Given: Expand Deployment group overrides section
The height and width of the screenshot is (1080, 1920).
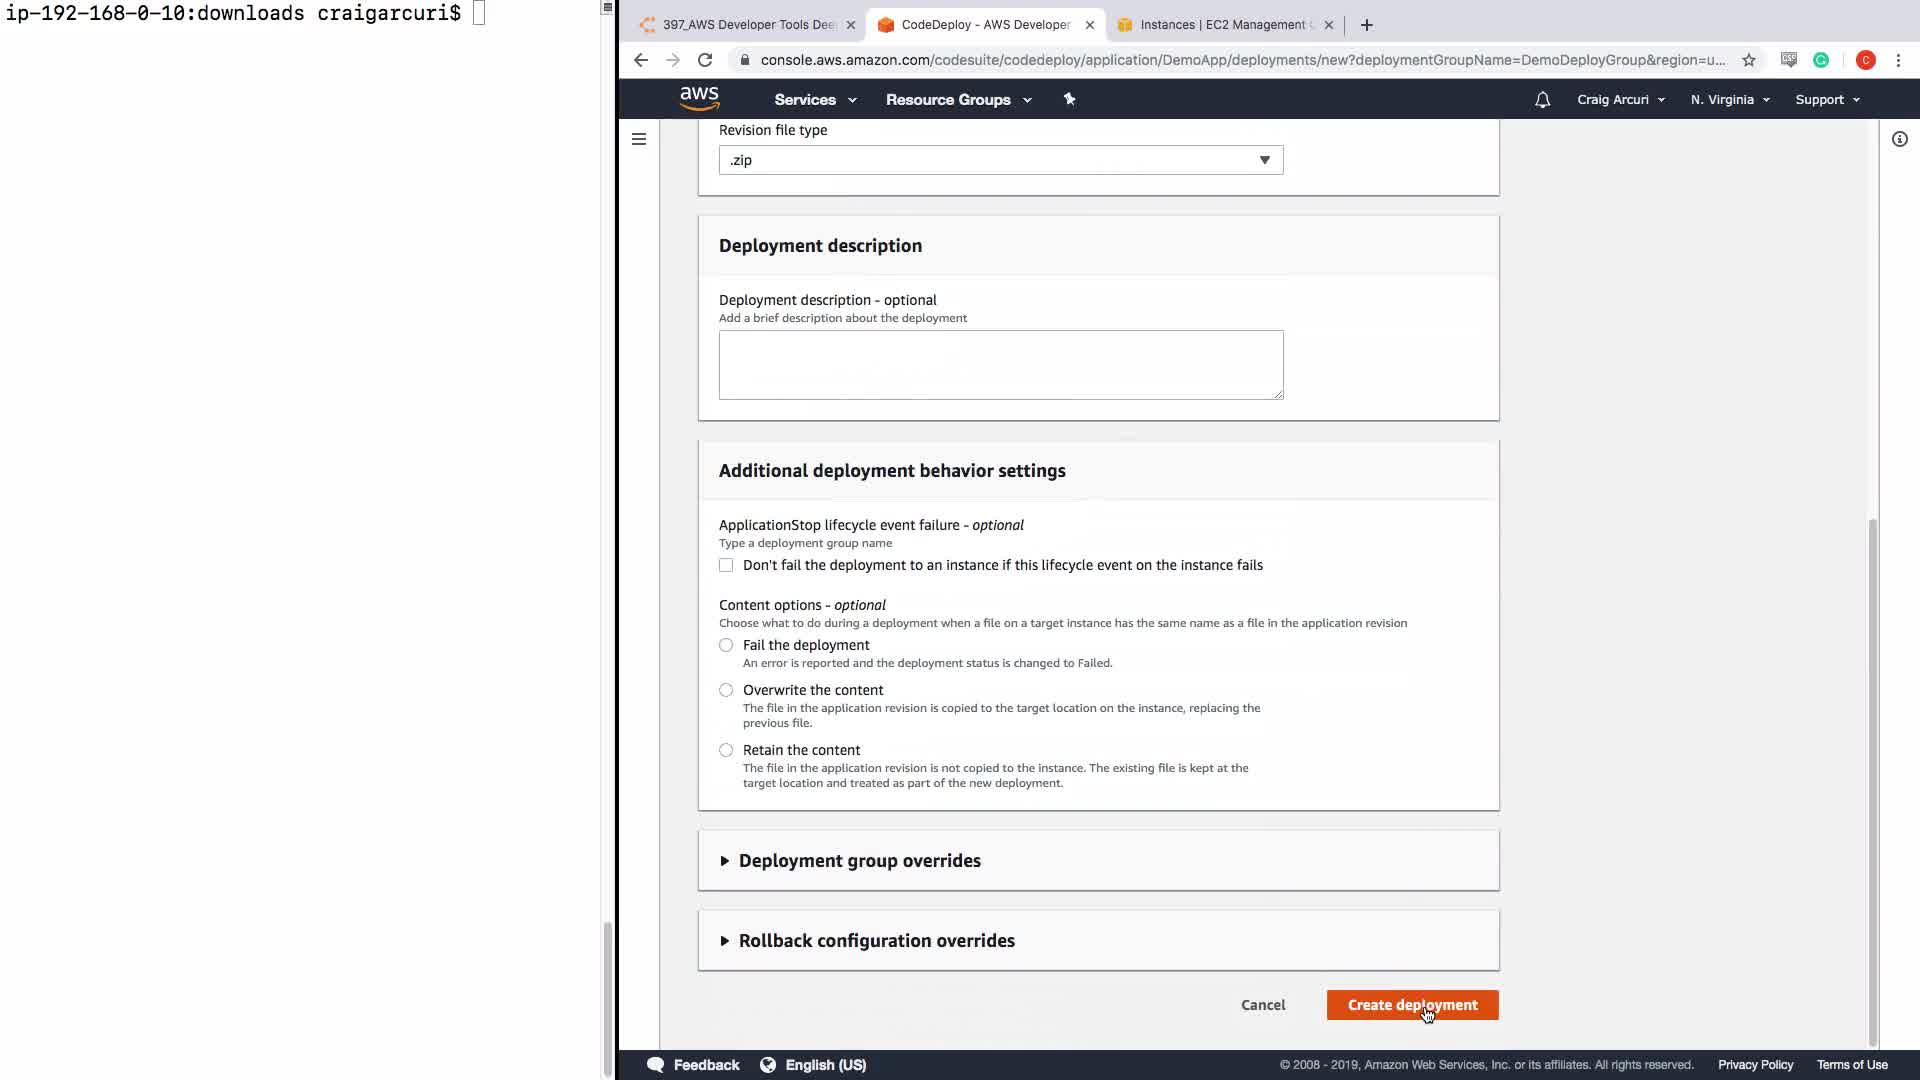Looking at the screenshot, I should click(859, 861).
